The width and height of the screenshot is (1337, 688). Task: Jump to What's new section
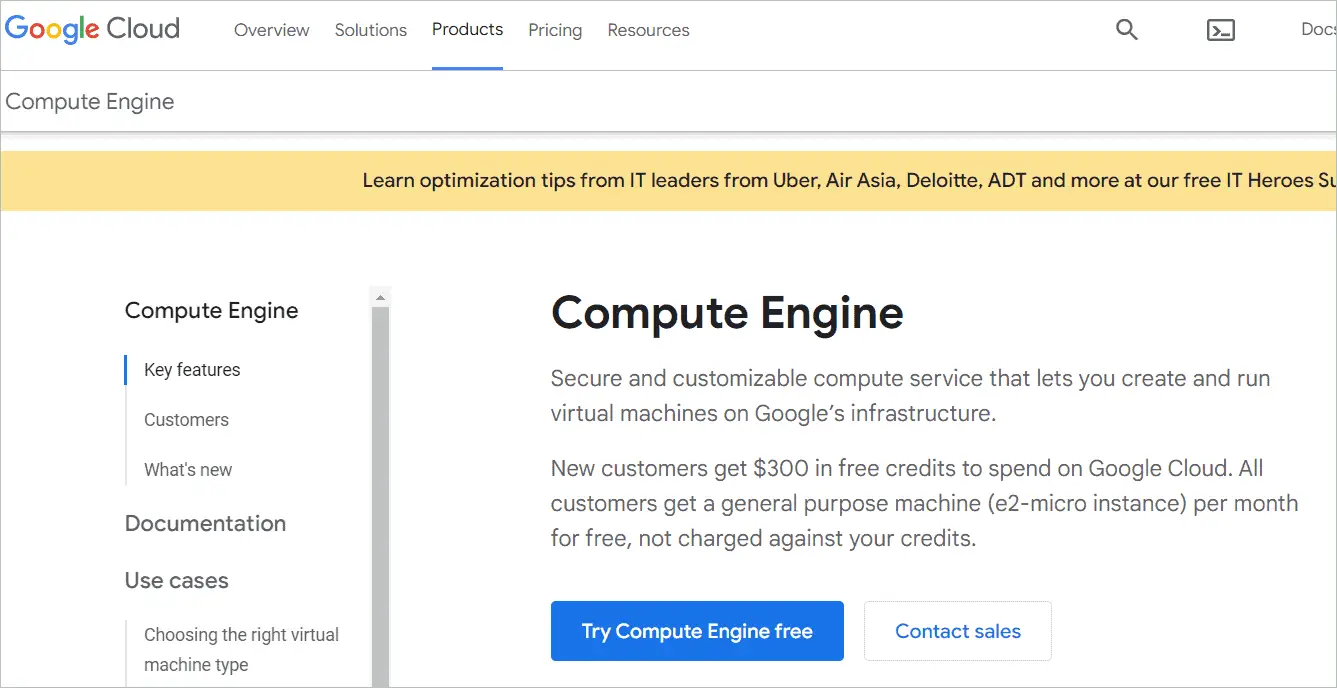pyautogui.click(x=188, y=470)
